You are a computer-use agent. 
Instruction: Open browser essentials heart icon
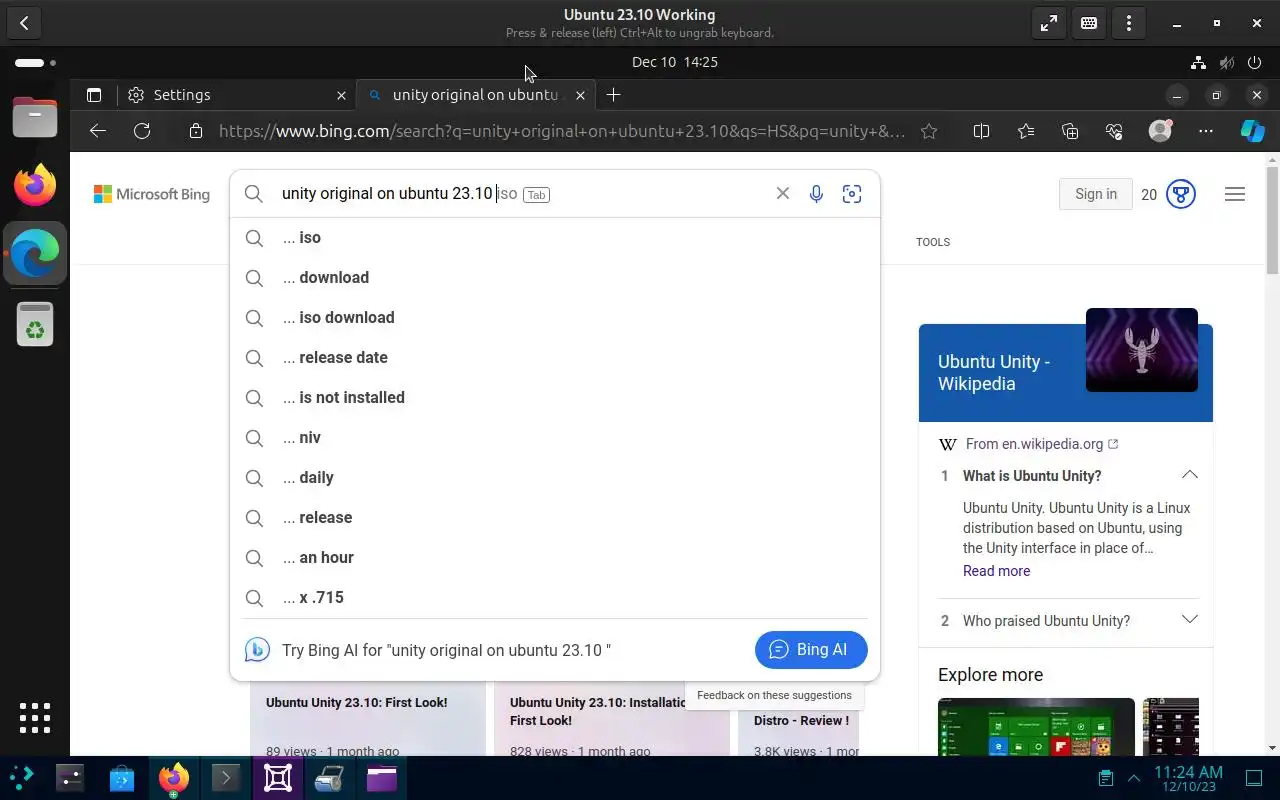tap(1115, 131)
